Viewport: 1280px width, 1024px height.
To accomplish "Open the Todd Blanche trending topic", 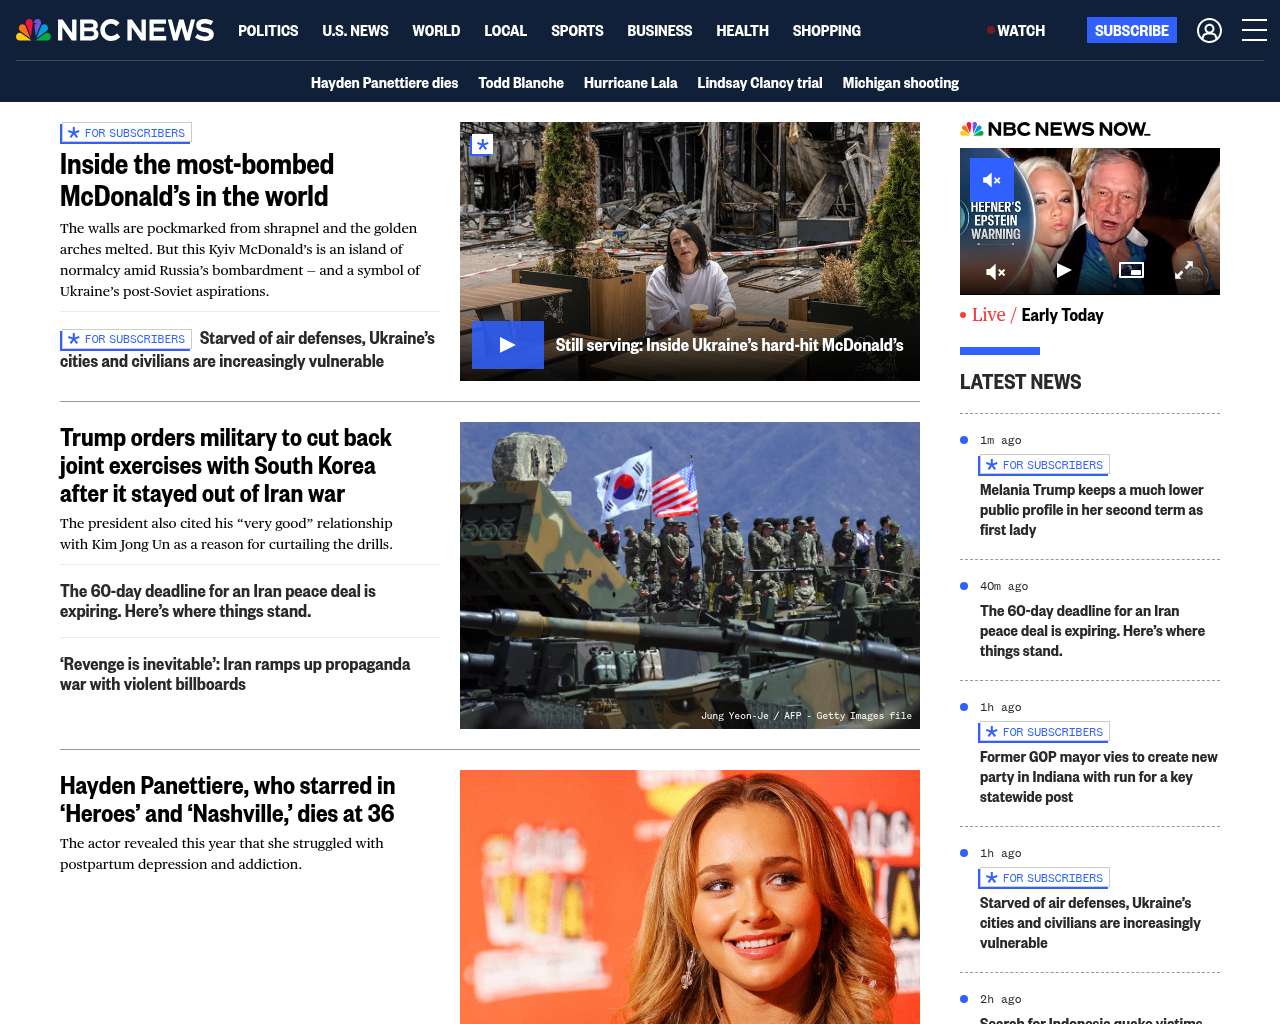I will tap(521, 83).
